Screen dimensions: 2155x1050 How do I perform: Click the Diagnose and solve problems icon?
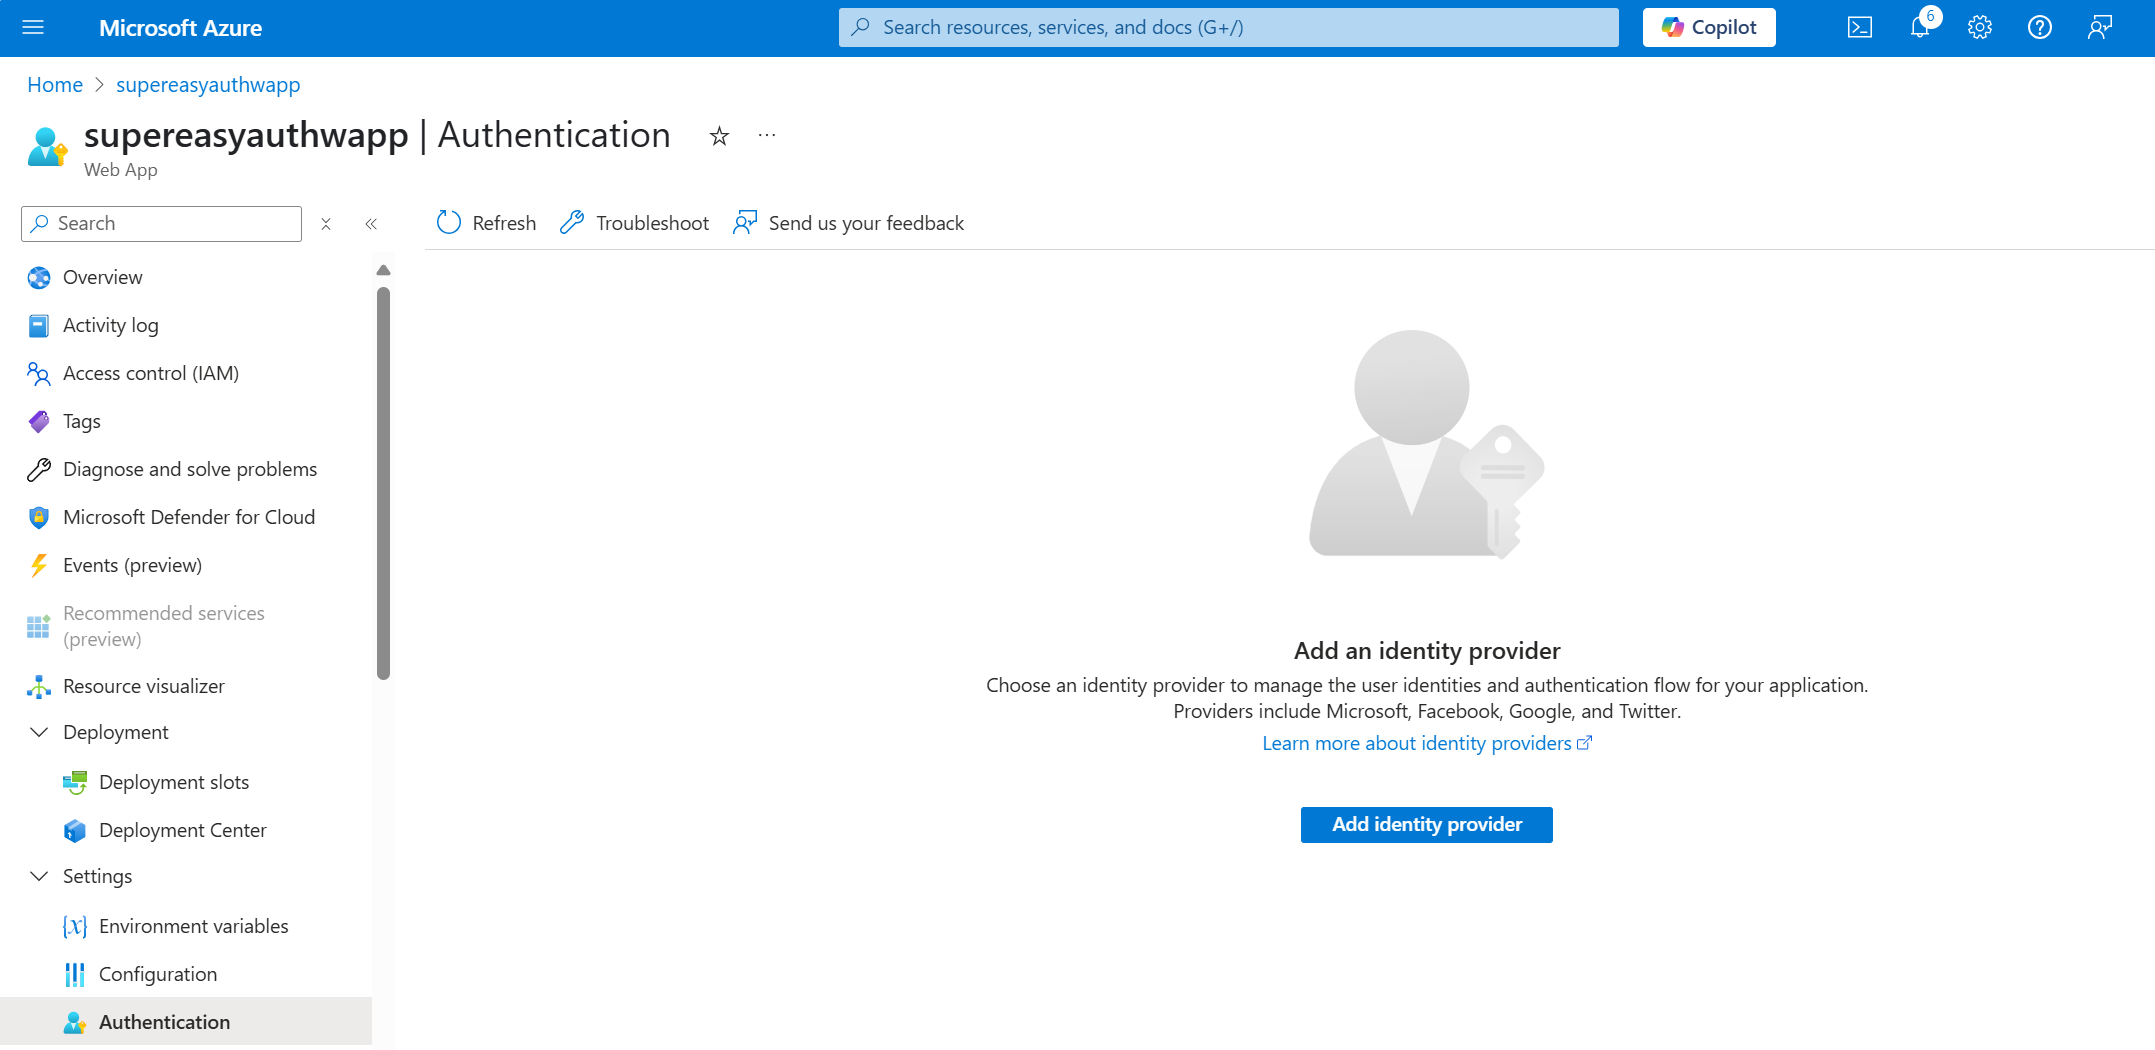[39, 469]
